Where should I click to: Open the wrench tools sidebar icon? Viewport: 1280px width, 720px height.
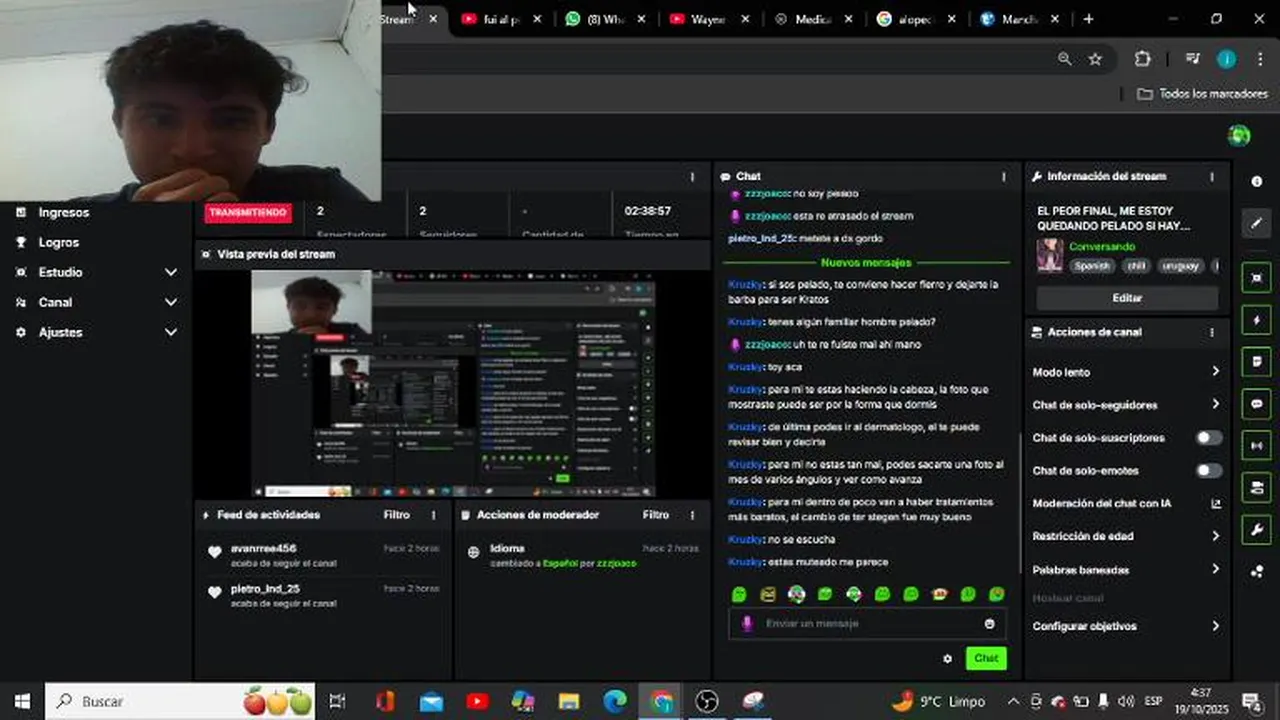[x=1257, y=530]
